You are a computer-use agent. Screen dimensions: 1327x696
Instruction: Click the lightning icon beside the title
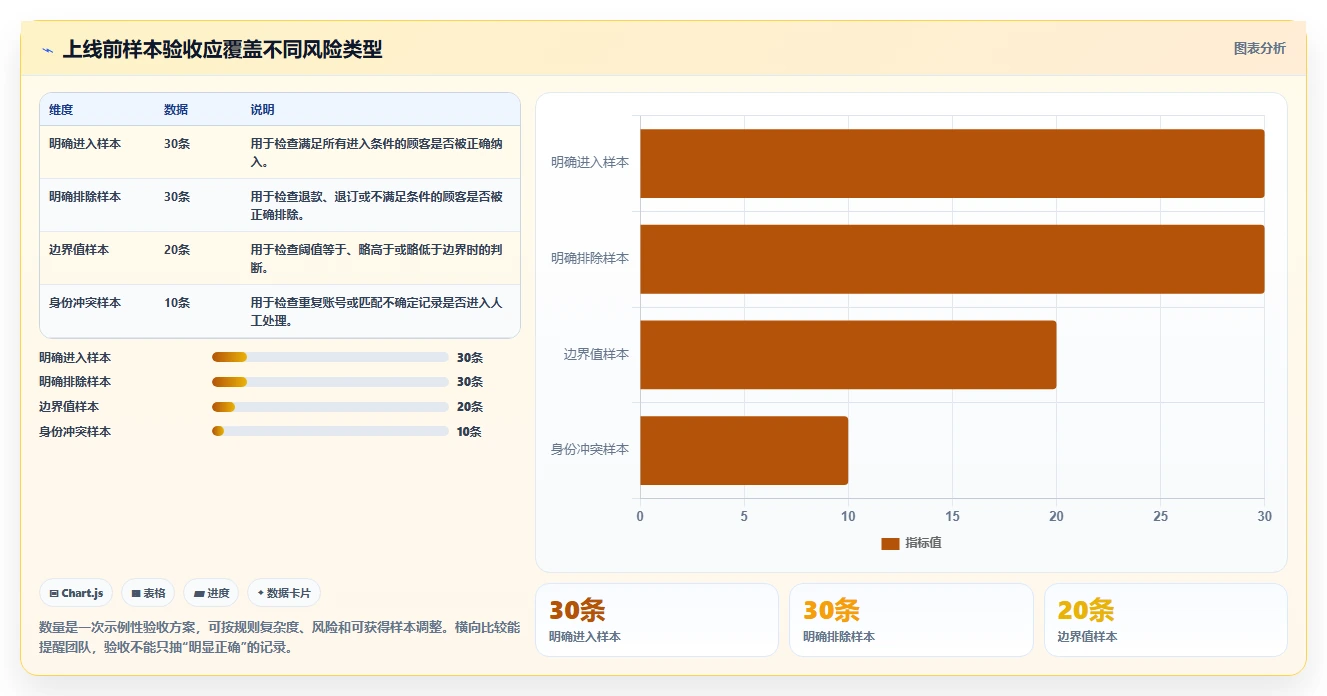click(x=47, y=50)
